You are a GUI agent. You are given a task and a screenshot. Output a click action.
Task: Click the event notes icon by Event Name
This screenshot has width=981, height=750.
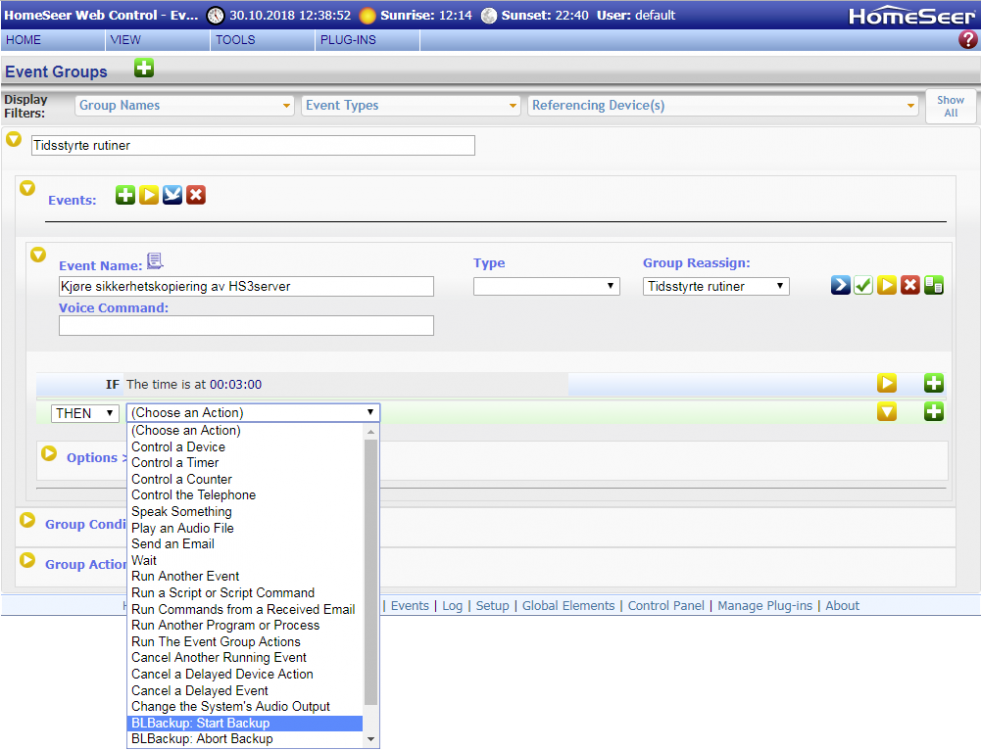tap(155, 262)
